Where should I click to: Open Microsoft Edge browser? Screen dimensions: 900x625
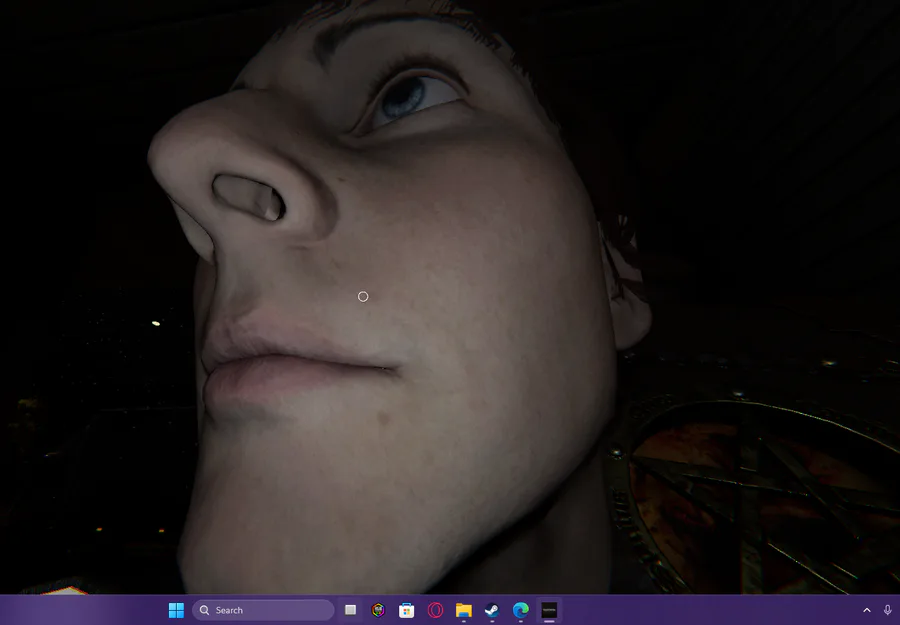[x=521, y=610]
